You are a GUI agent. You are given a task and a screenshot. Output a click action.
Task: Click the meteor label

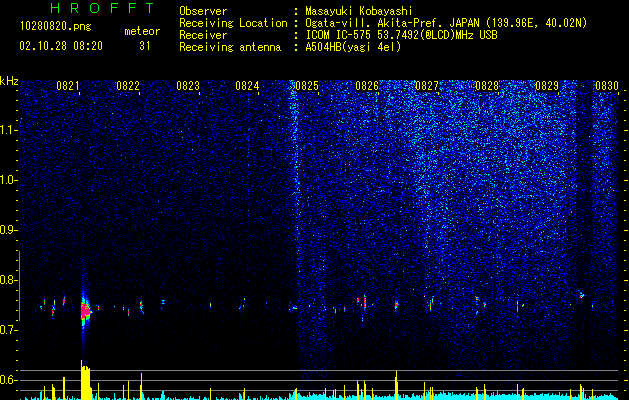tap(142, 31)
